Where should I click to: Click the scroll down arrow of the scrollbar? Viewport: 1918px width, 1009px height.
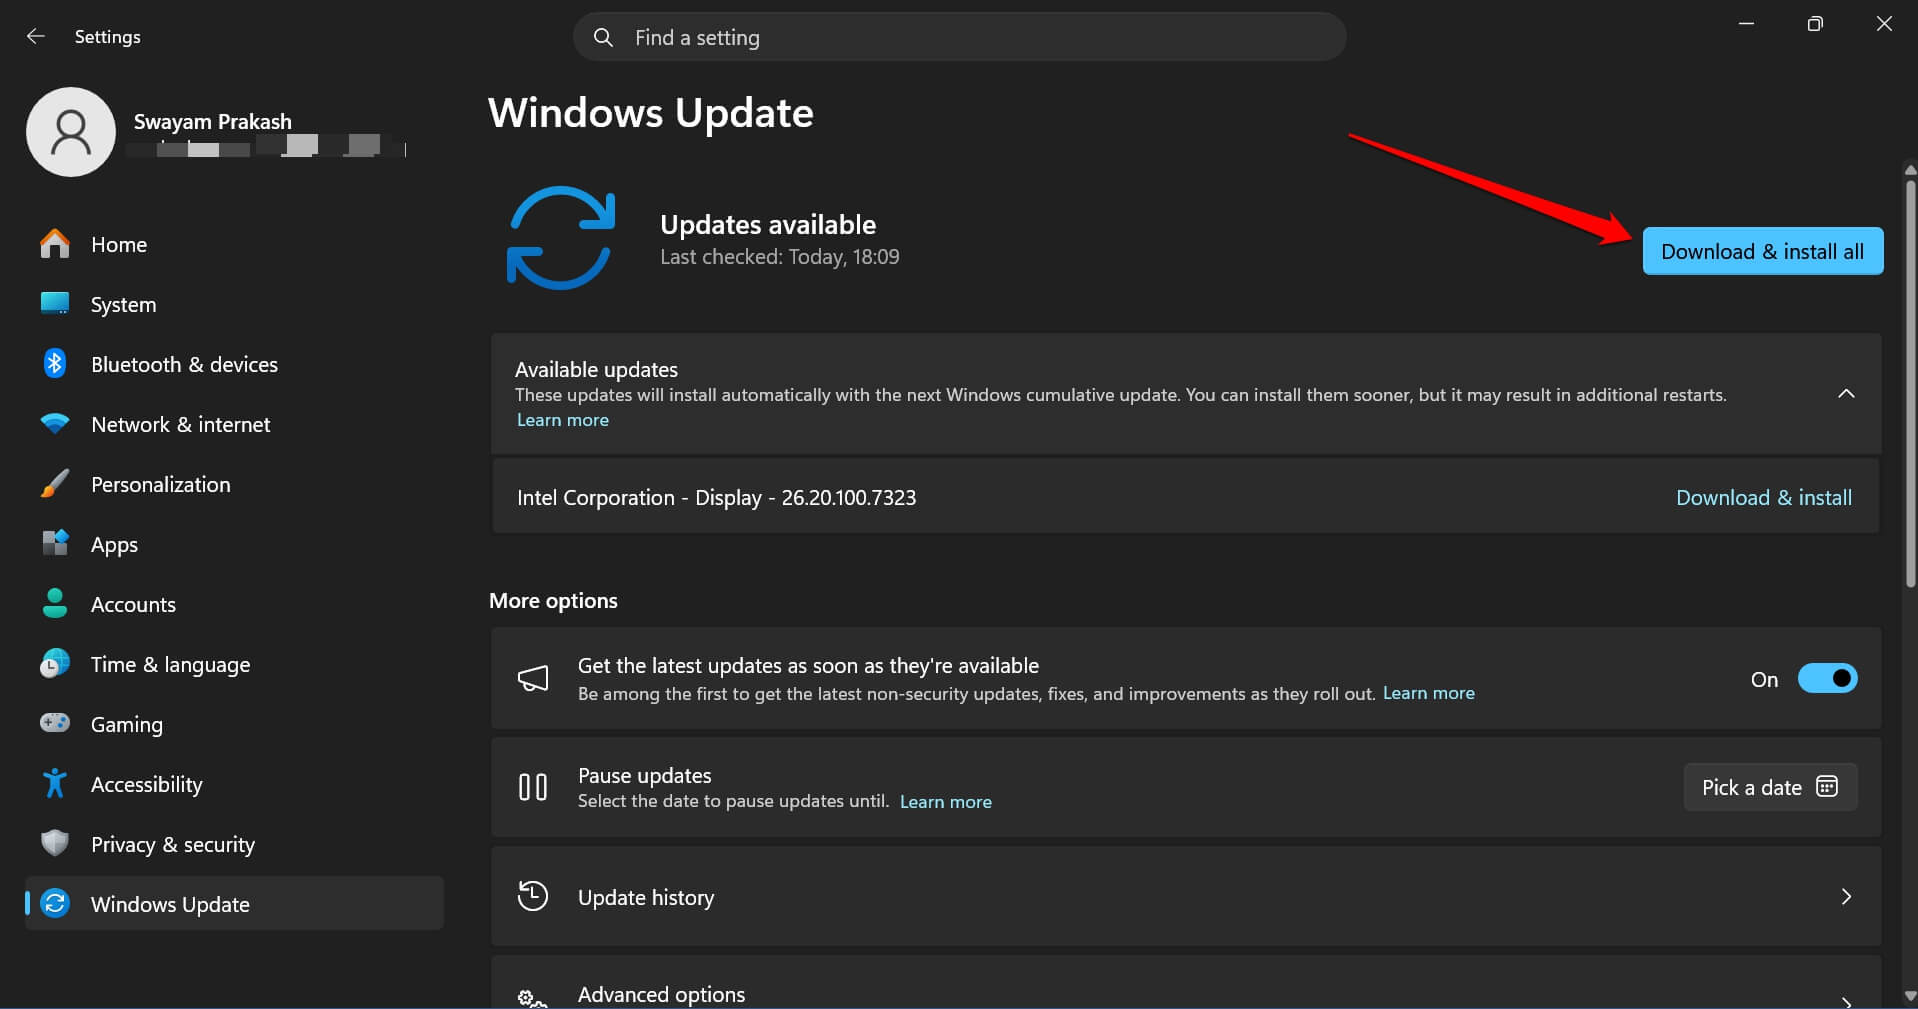tap(1910, 996)
